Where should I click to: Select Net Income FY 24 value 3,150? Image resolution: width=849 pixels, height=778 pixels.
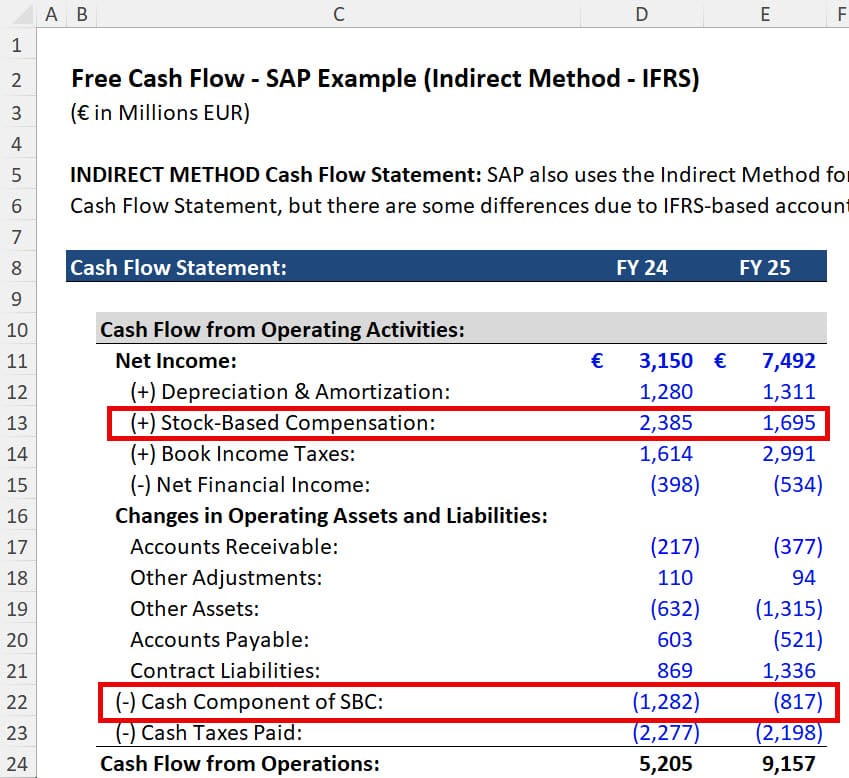point(665,361)
